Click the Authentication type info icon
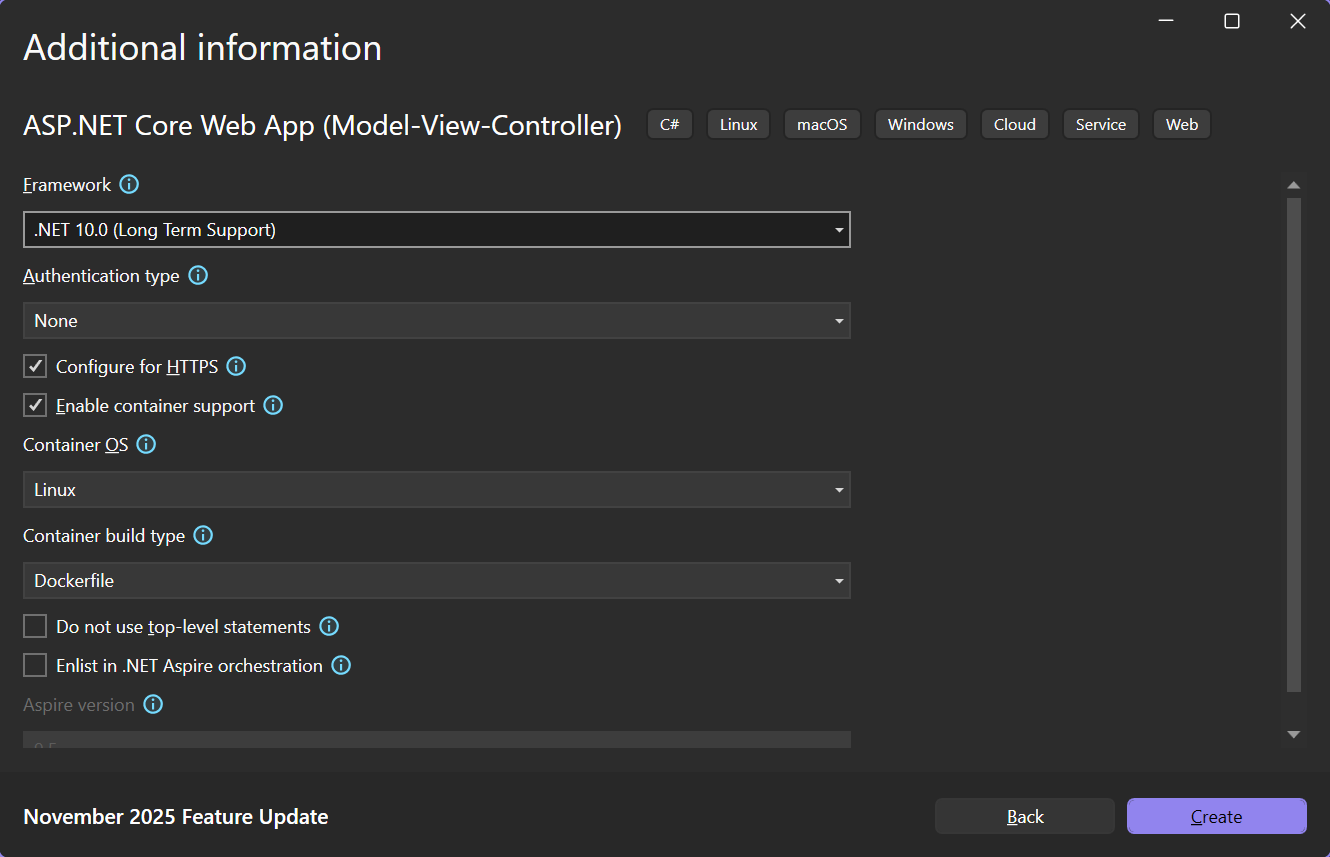This screenshot has width=1330, height=857. coord(197,275)
